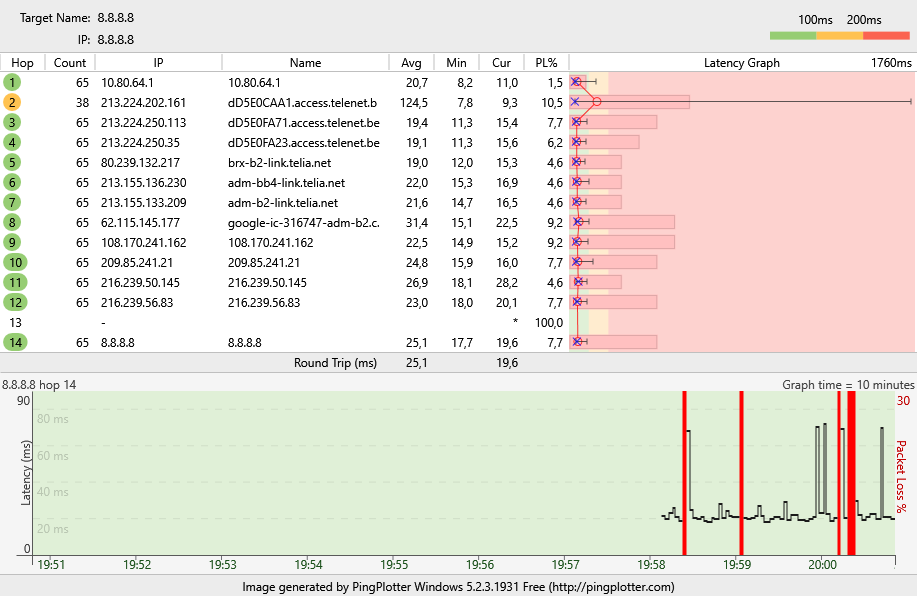The image size is (917, 596).
Task: Select the hop 10 green circle icon
Action: (12, 262)
